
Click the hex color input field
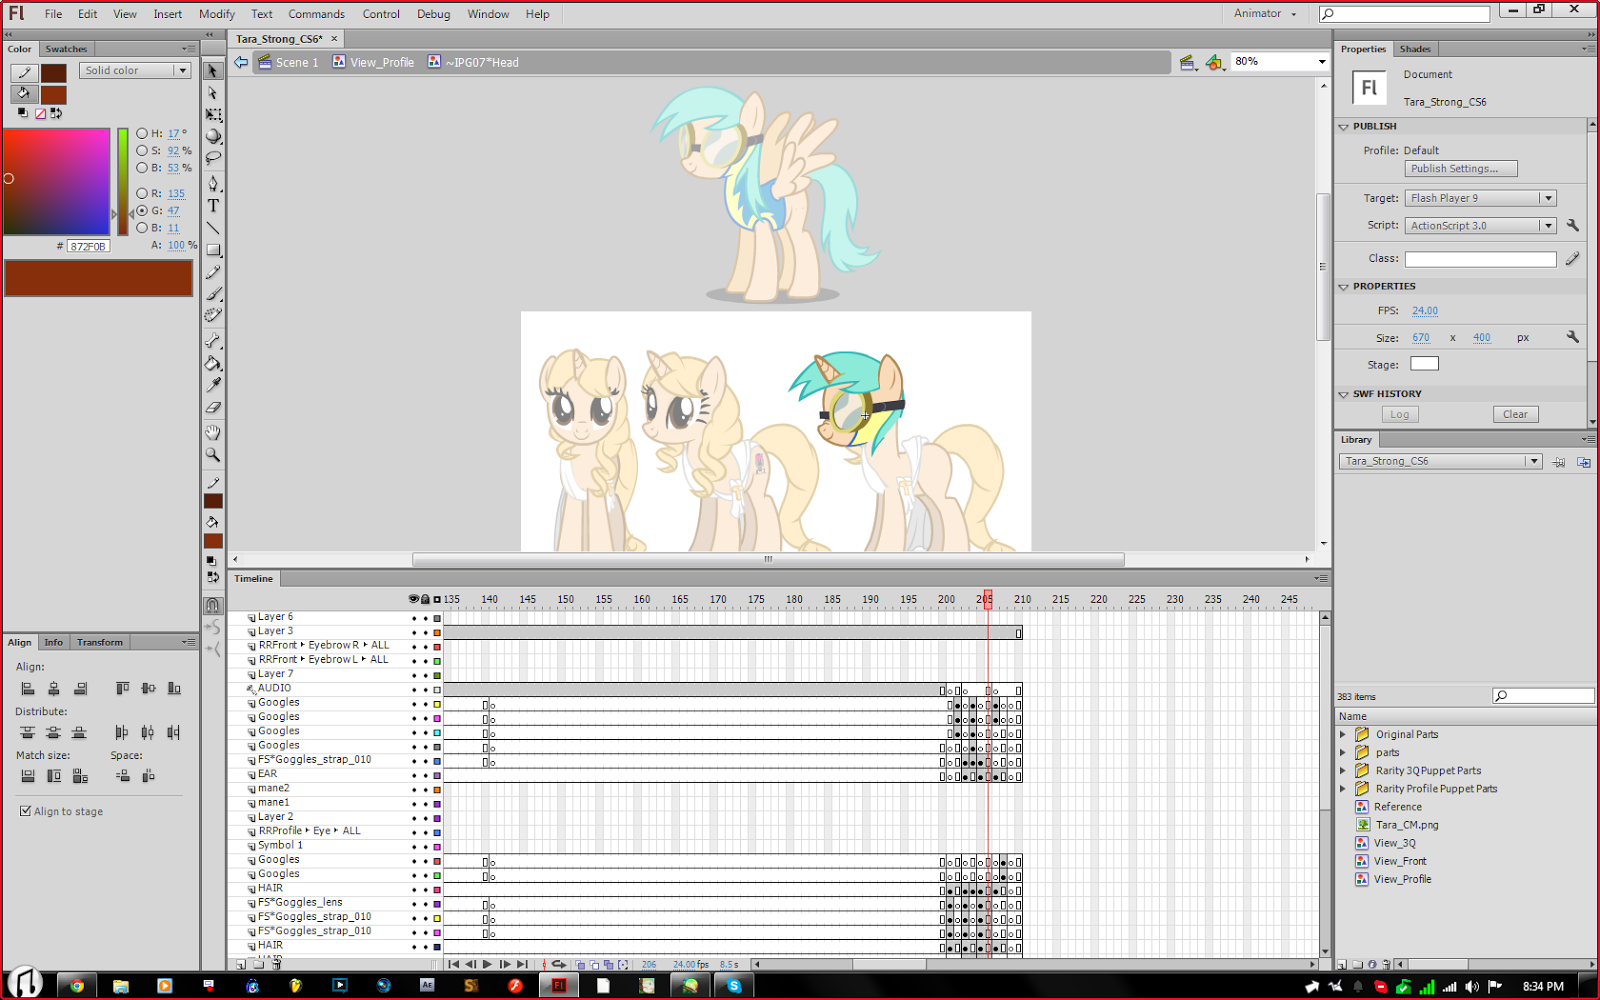pos(88,246)
